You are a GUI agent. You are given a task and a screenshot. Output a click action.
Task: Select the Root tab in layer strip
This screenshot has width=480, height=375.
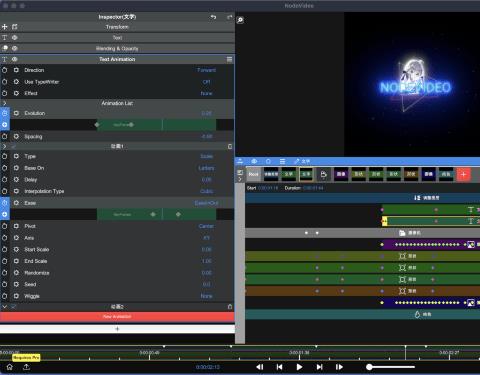pos(253,174)
